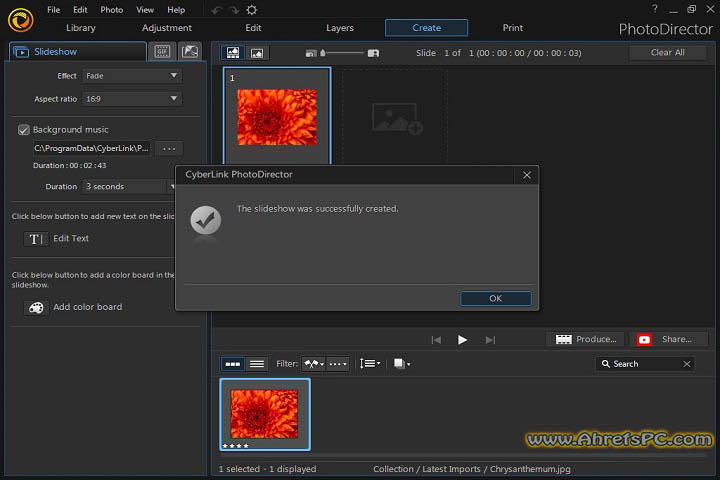This screenshot has width=720, height=480.
Task: Switch browser to thumbnail view
Action: click(x=233, y=364)
